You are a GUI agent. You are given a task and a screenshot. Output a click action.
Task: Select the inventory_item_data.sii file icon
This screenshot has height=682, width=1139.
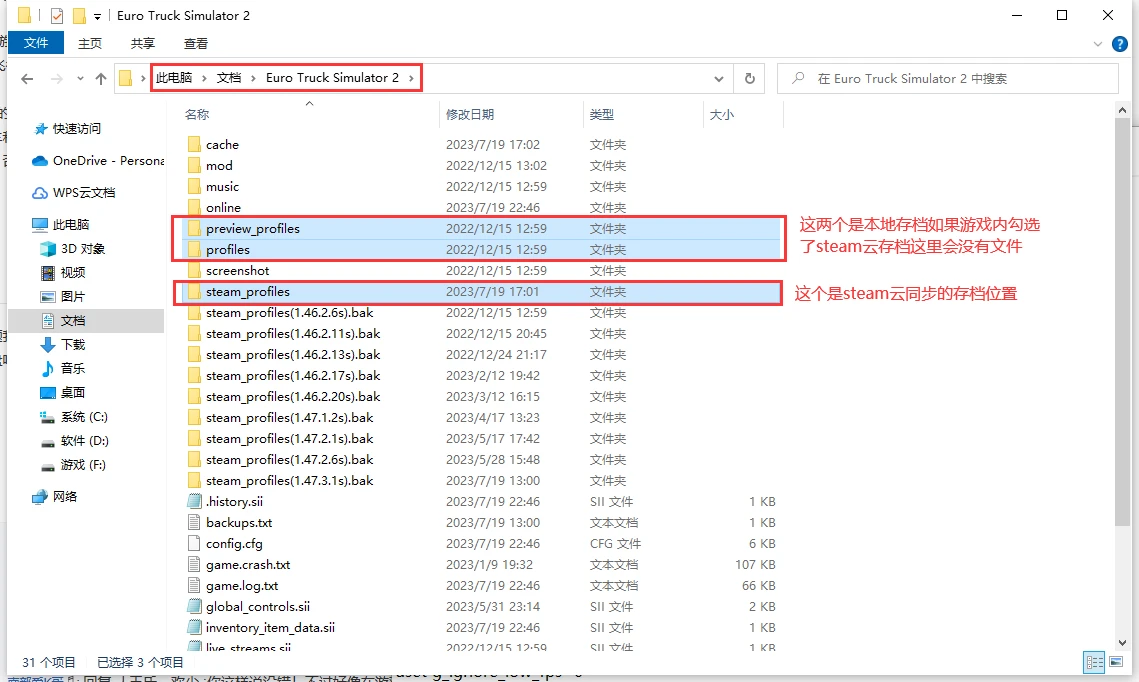194,628
